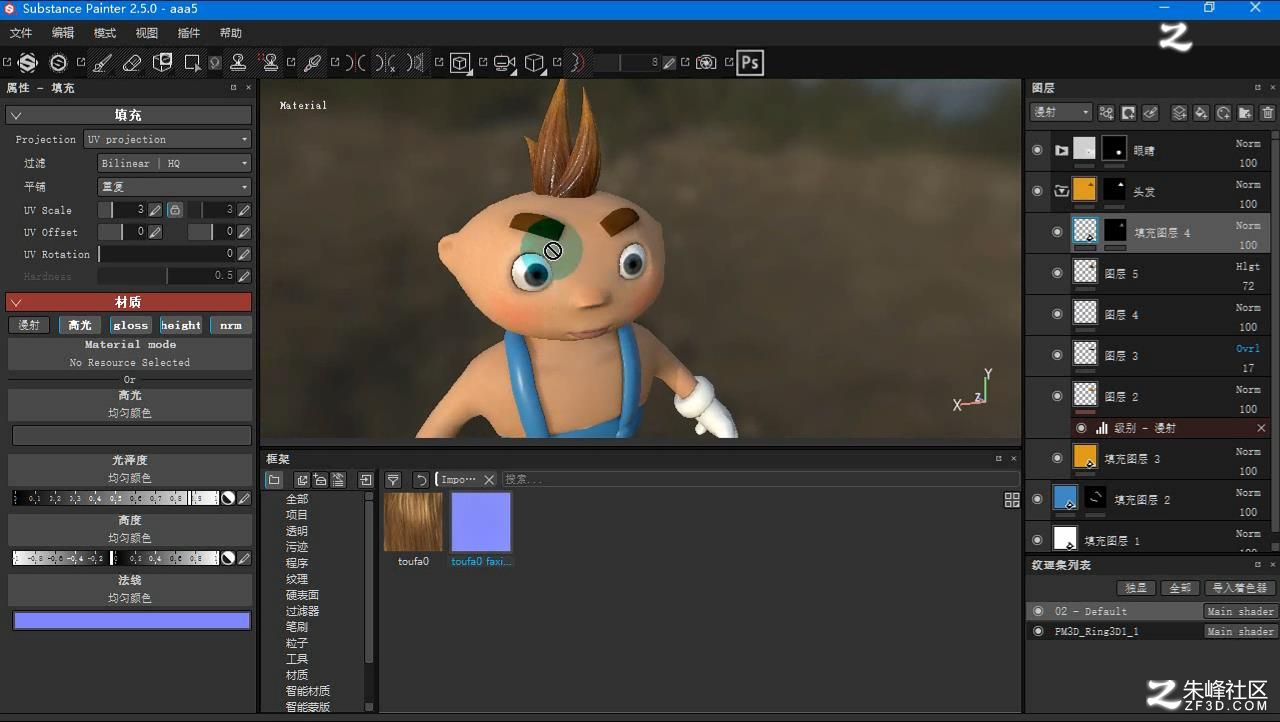Open the layers channel dropdown 漫射

(1061, 113)
